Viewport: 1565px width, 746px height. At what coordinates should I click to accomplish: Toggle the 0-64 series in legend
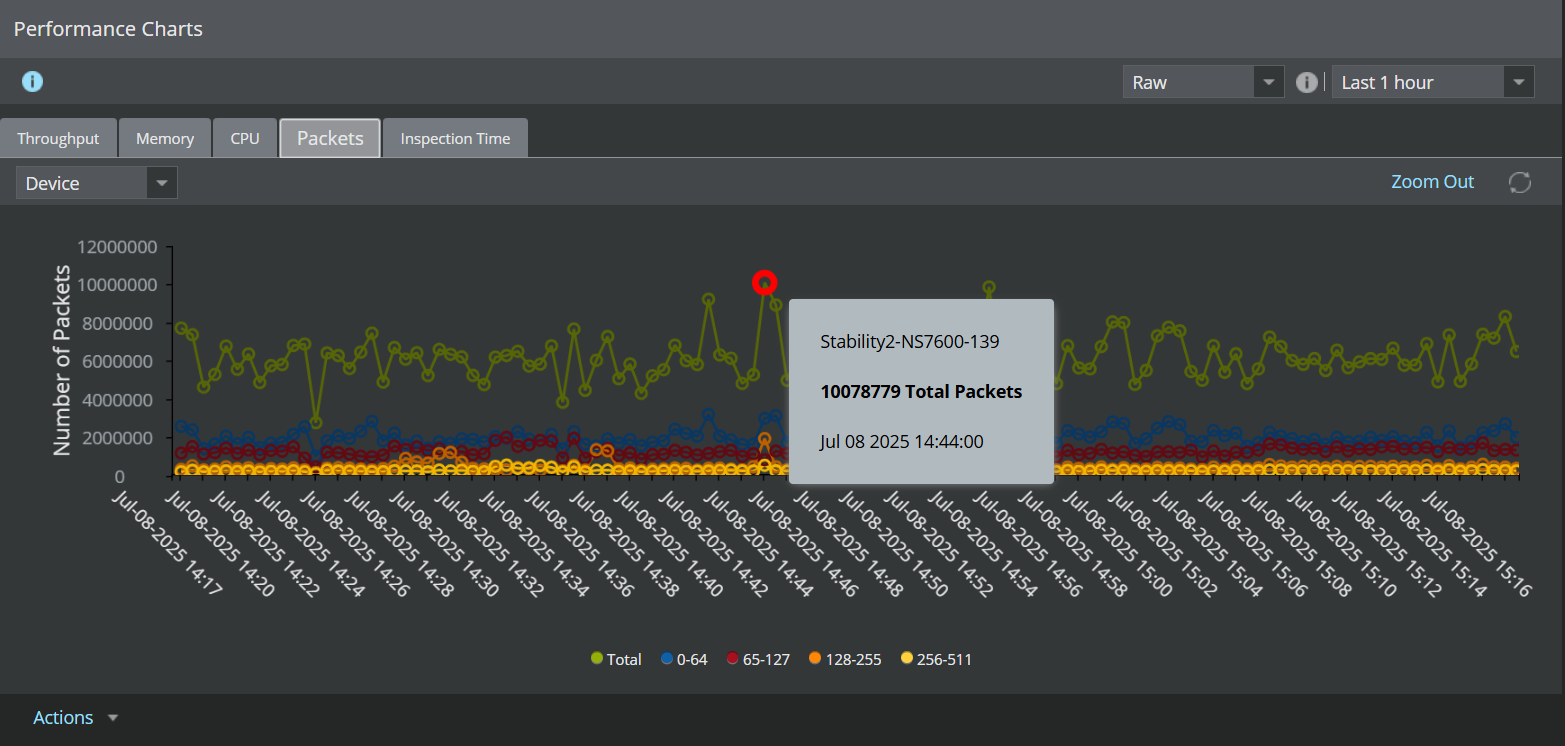684,659
